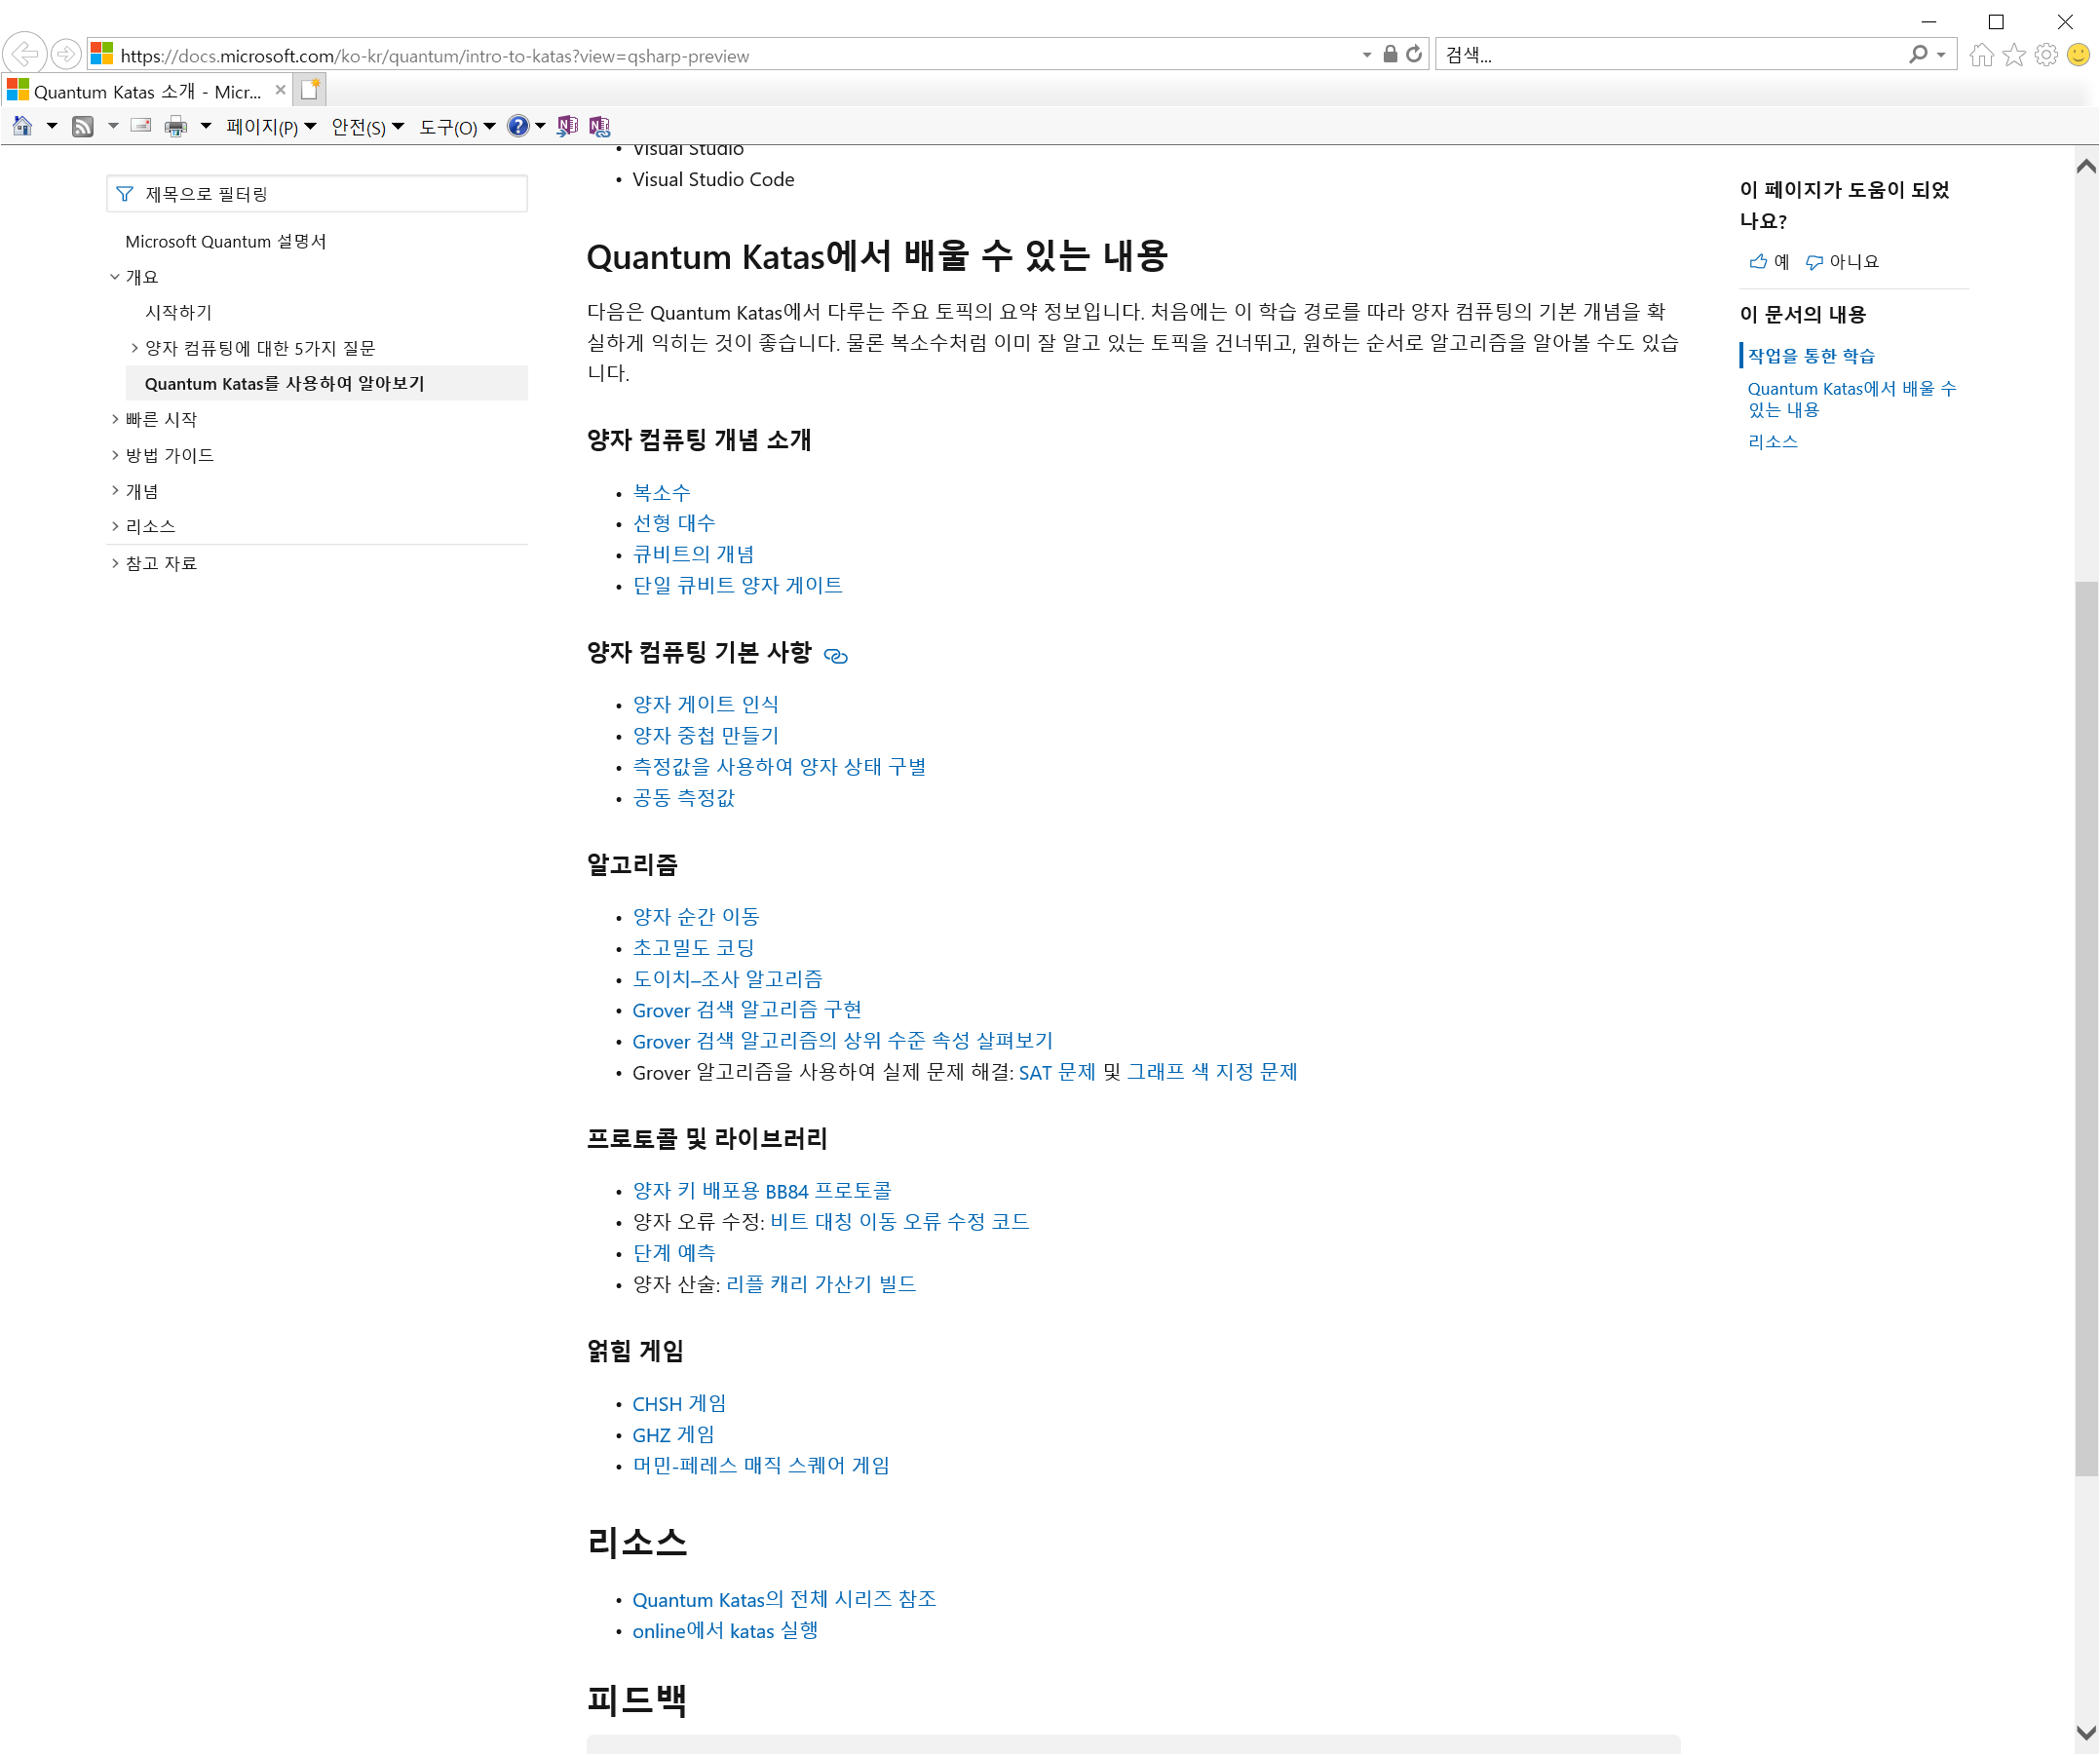Screen dimensions: 2100x1755
Task: Vote 예 thumbs up feedback
Action: coord(1769,262)
